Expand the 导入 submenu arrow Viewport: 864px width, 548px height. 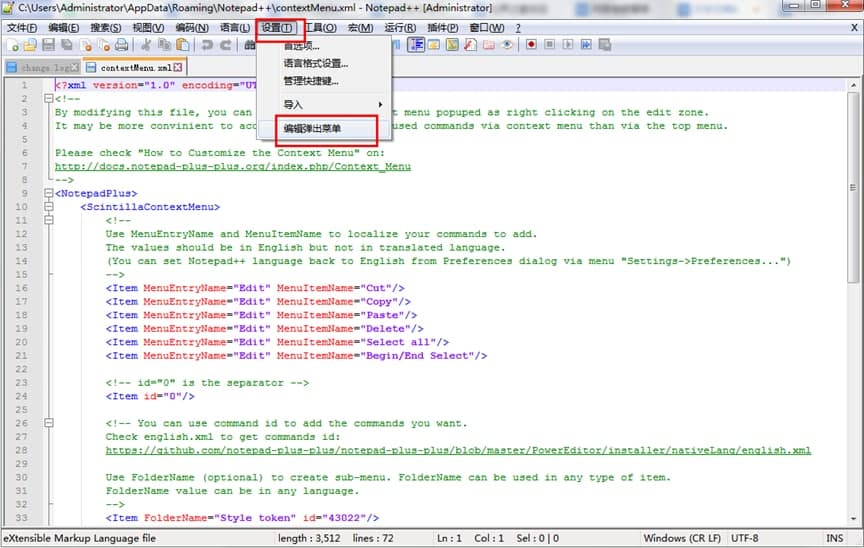[x=379, y=105]
